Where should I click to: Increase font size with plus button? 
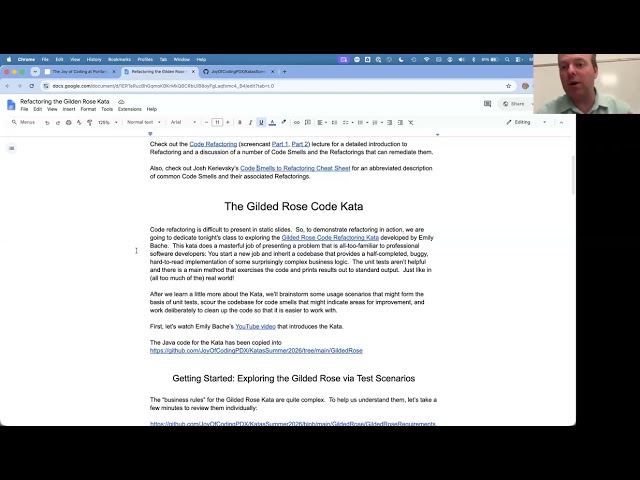coord(228,122)
